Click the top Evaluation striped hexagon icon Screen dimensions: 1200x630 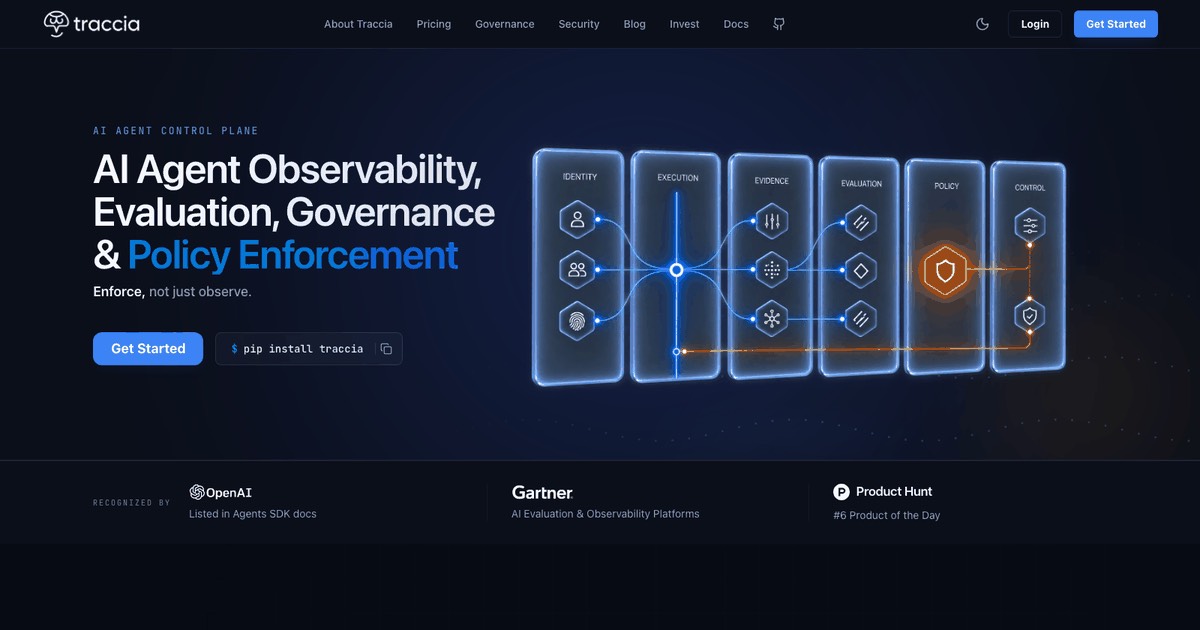(x=860, y=222)
